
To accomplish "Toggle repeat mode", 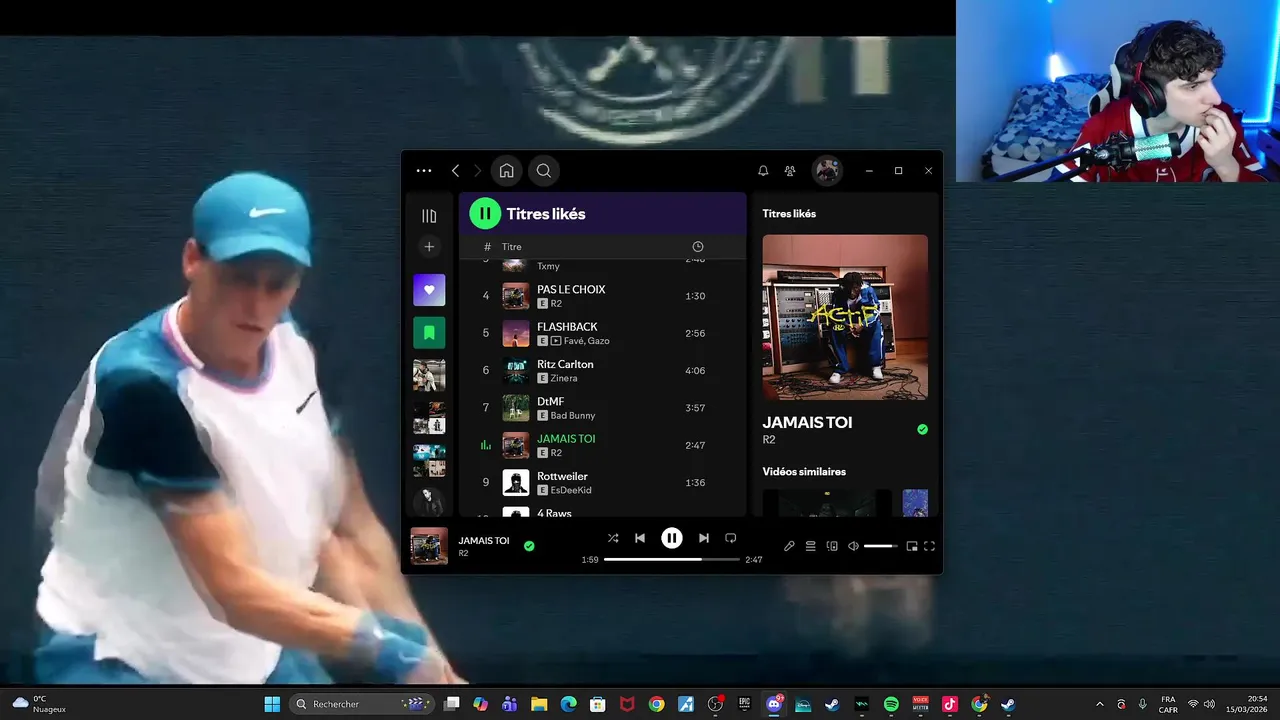I will 731,538.
